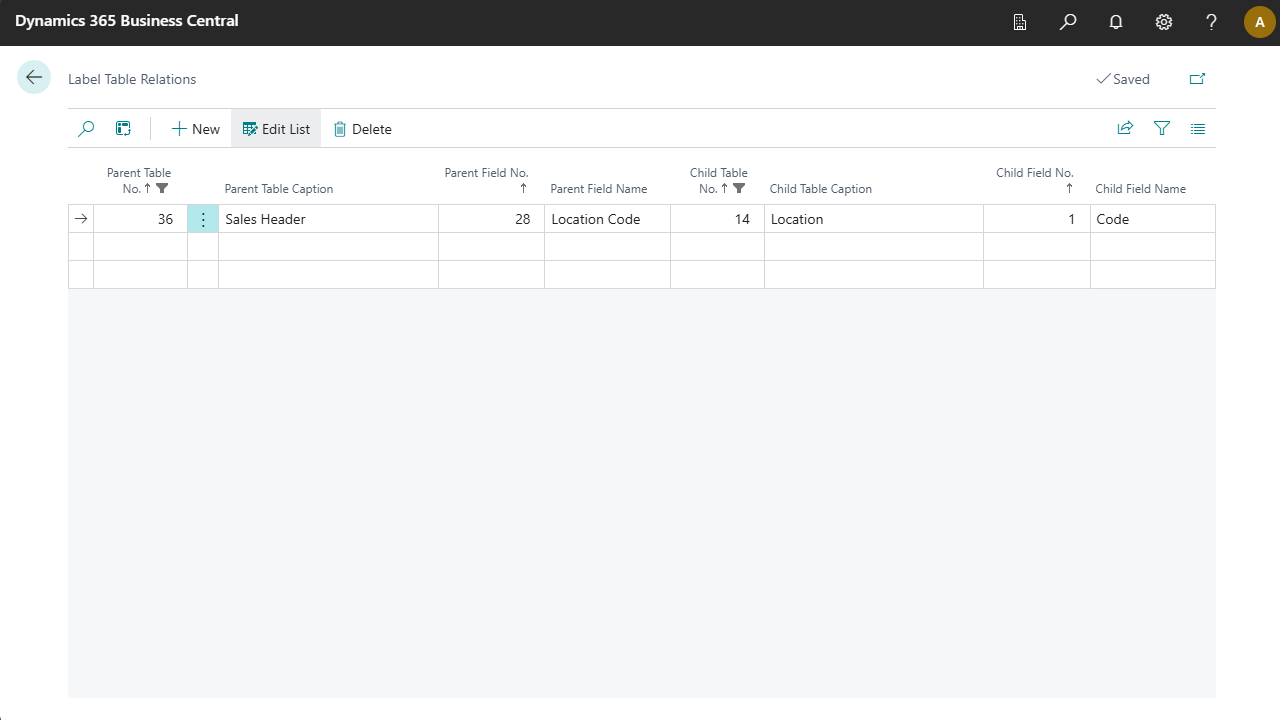The height and width of the screenshot is (720, 1280).
Task: Click the back arrow button
Action: [34, 78]
